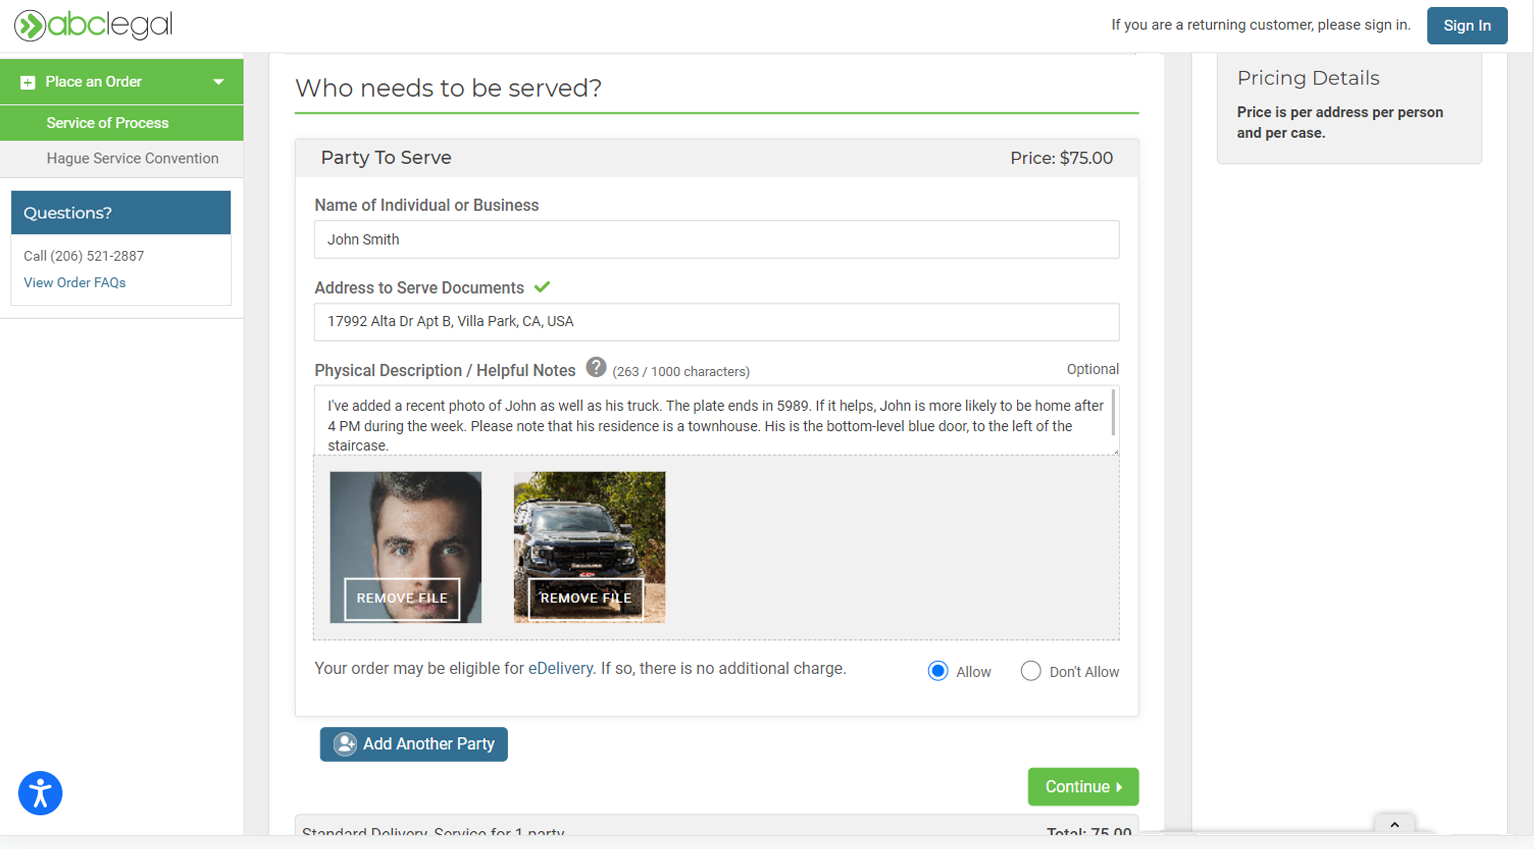Click the plus icon beside Place an Order
The height and width of the screenshot is (849, 1534).
click(28, 82)
